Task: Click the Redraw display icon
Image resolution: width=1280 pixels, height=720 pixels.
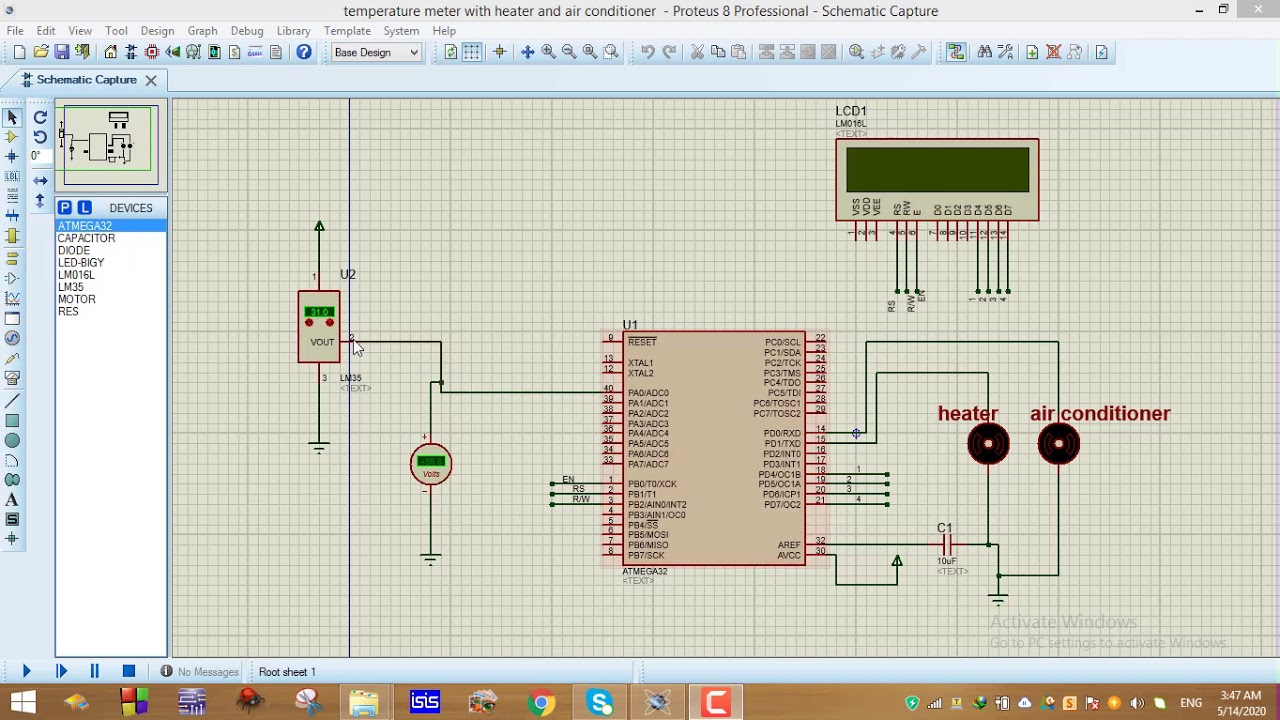Action: click(451, 52)
